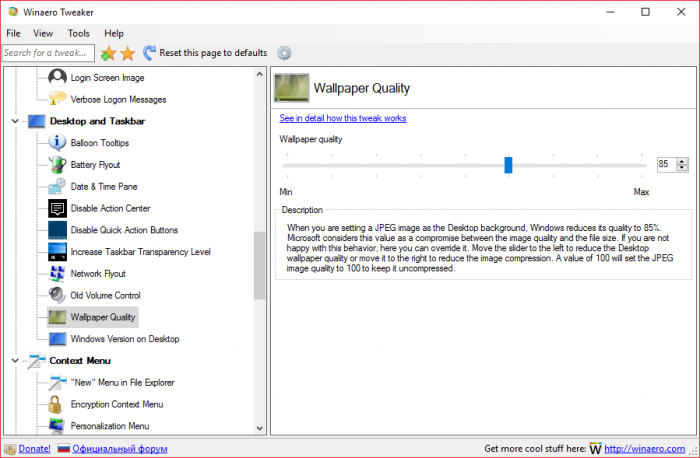Decrease wallpaper quality with down spinner arrow
700x458 pixels.
682,168
